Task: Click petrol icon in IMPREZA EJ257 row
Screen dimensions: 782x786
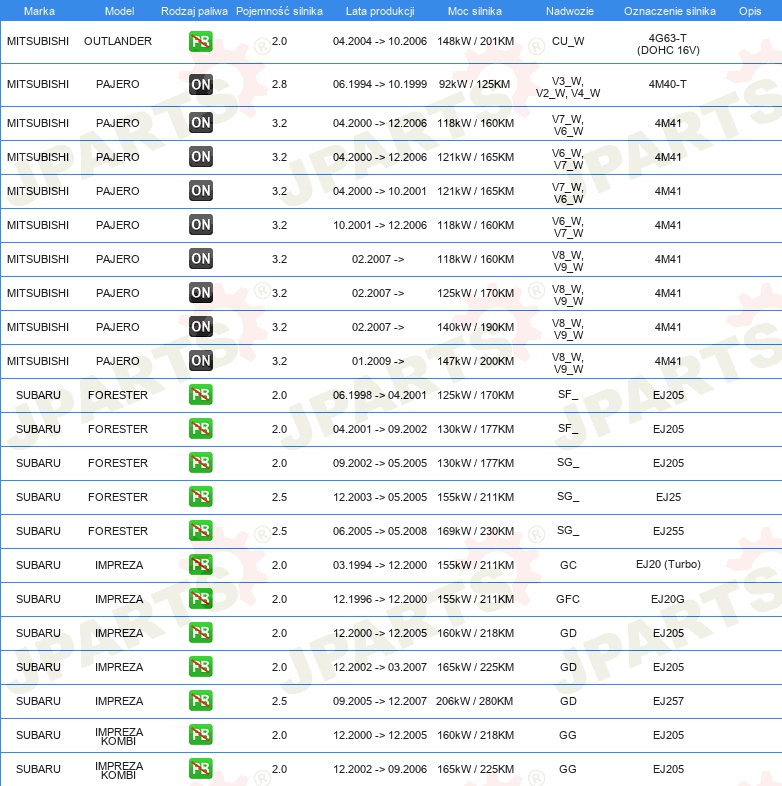Action: coord(201,701)
